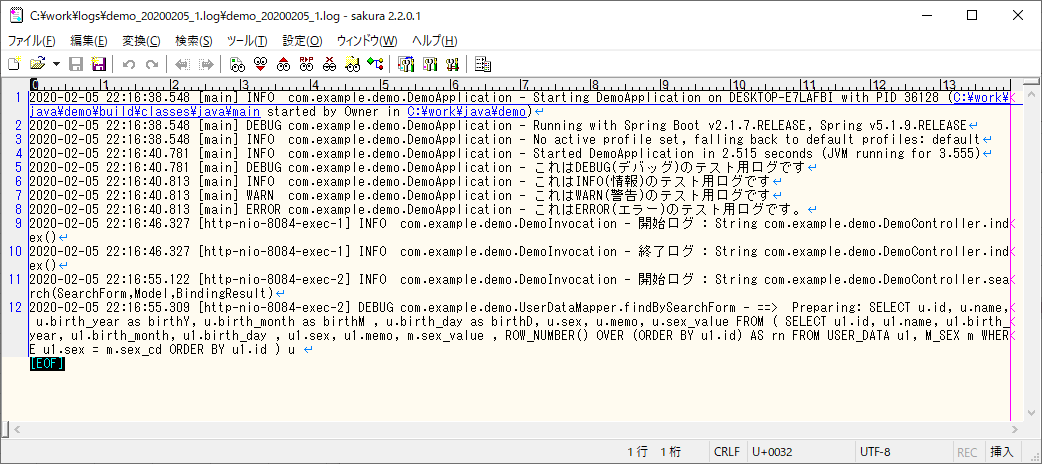Open the type-specific settings icon
The image size is (1042, 464).
[430, 64]
